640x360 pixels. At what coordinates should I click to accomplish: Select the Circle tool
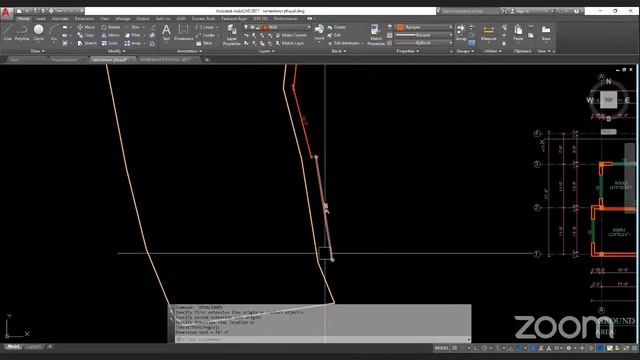(x=38, y=32)
